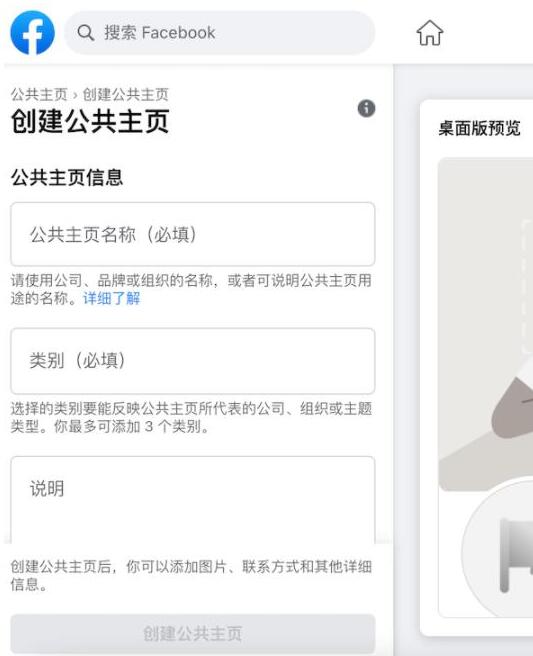Open the 类别（必填）category field
Image resolution: width=533 pixels, height=656 pixels.
193,361
